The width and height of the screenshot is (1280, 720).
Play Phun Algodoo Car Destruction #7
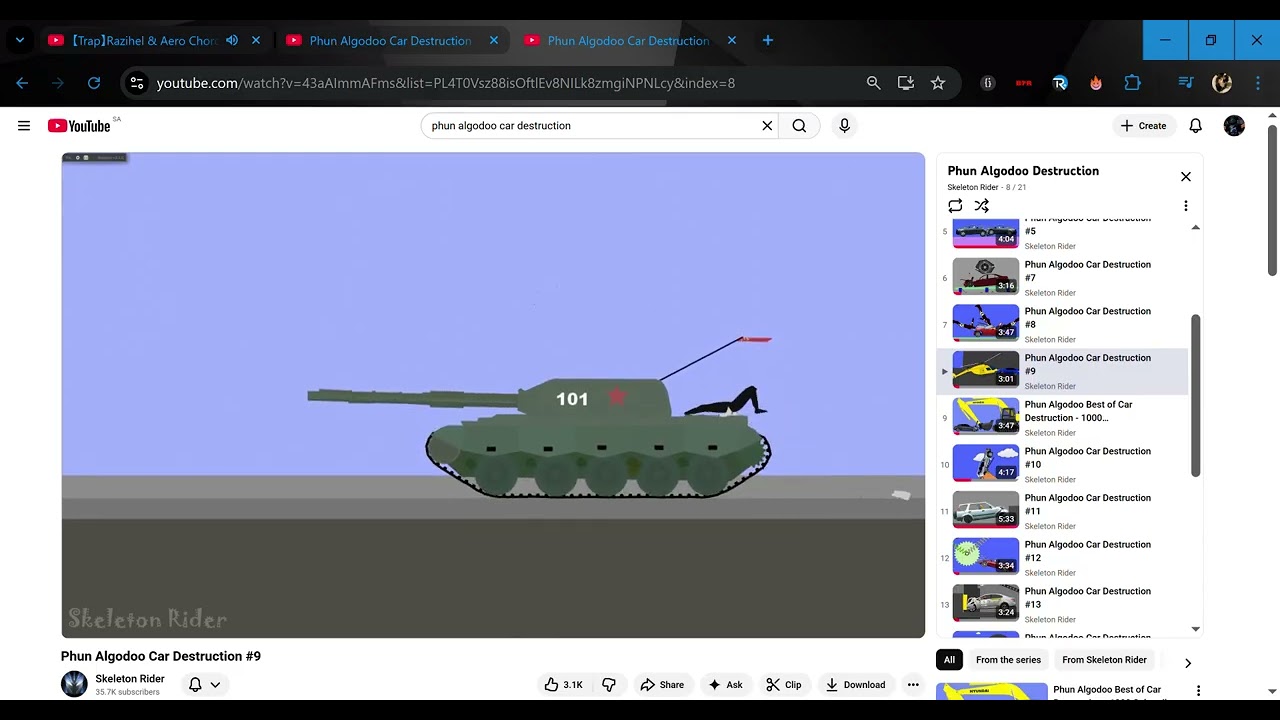coord(1062,278)
